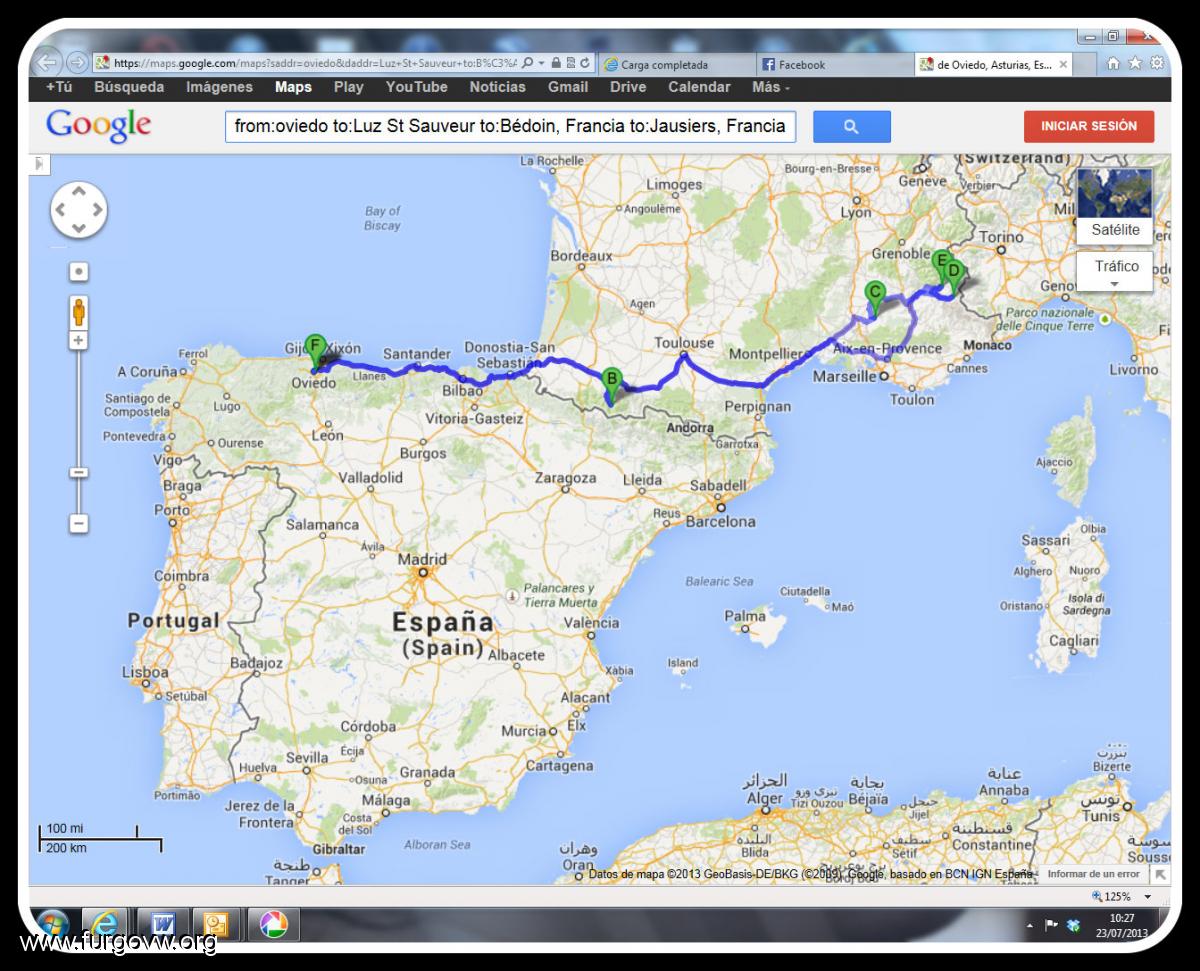Open YouTube in the Google bar
The width and height of the screenshot is (1200, 971).
click(417, 87)
